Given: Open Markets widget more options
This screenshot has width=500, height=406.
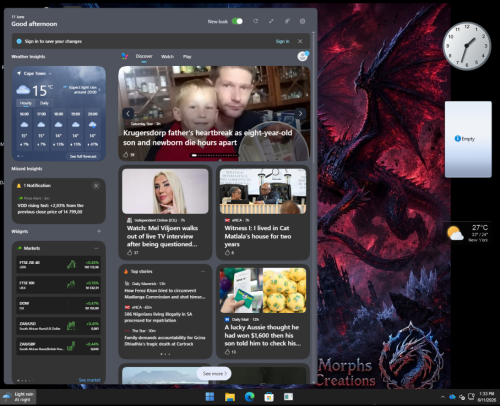Looking at the screenshot, I should pos(96,248).
